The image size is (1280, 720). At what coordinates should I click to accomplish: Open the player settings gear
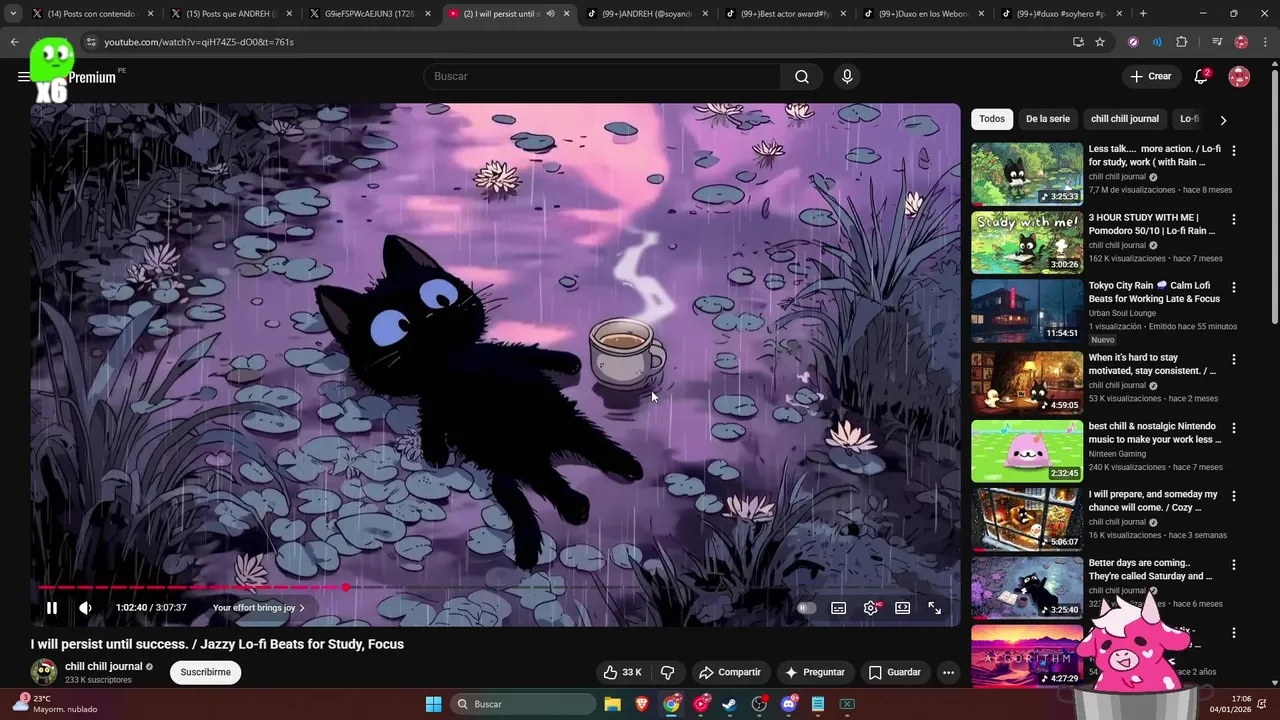pyautogui.click(x=871, y=608)
